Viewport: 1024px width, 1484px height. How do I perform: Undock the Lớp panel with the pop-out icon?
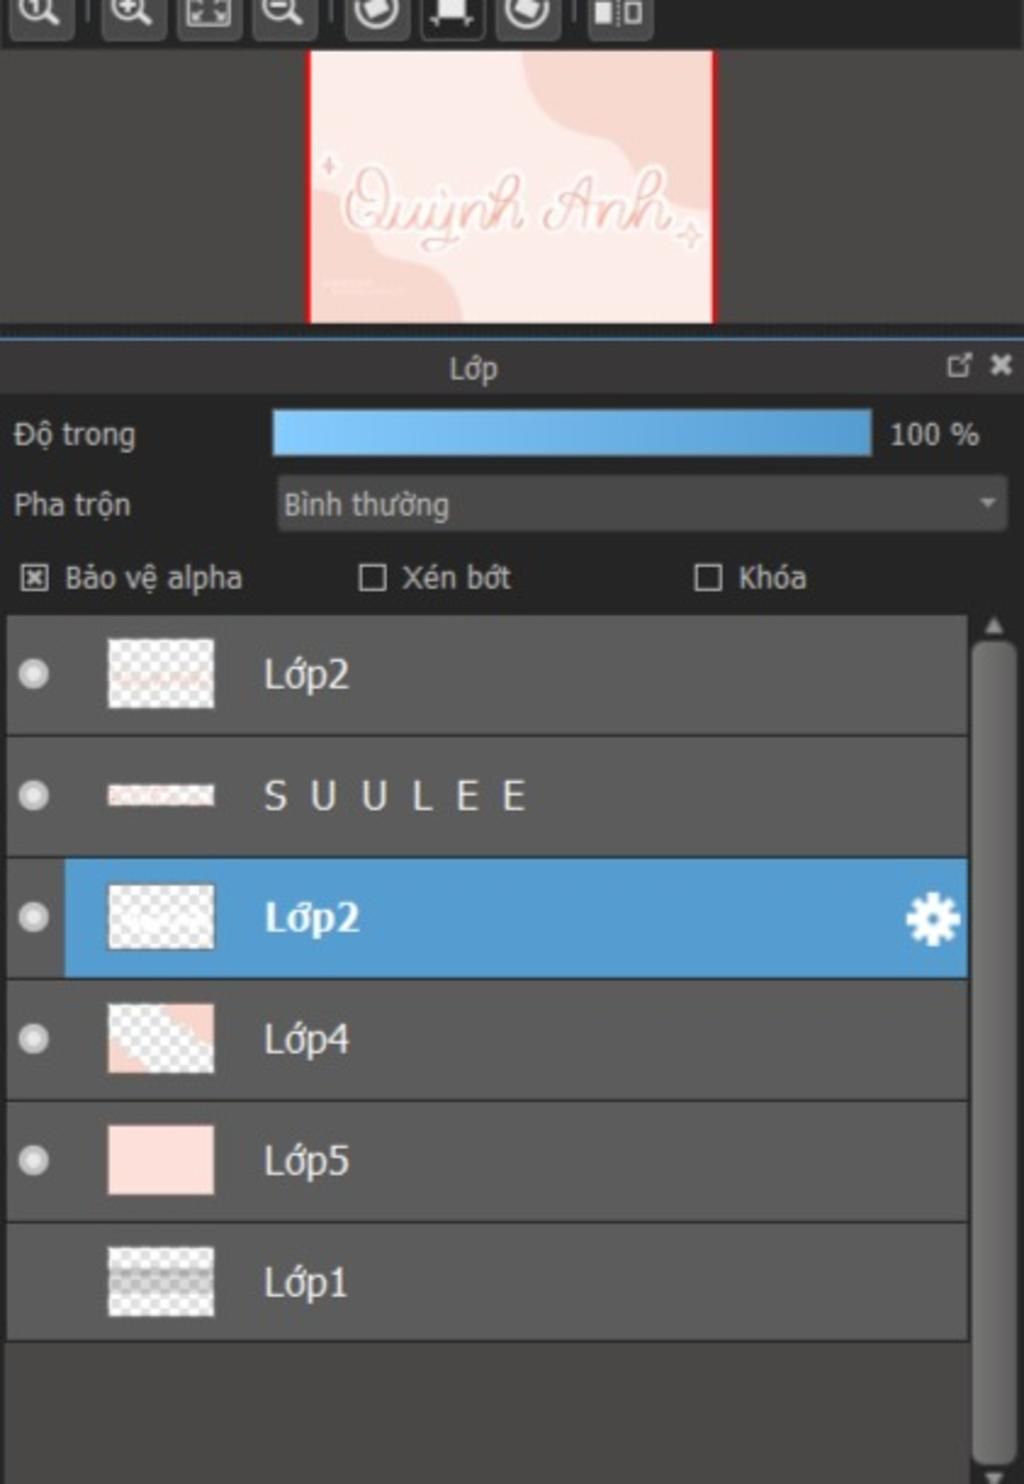958,366
